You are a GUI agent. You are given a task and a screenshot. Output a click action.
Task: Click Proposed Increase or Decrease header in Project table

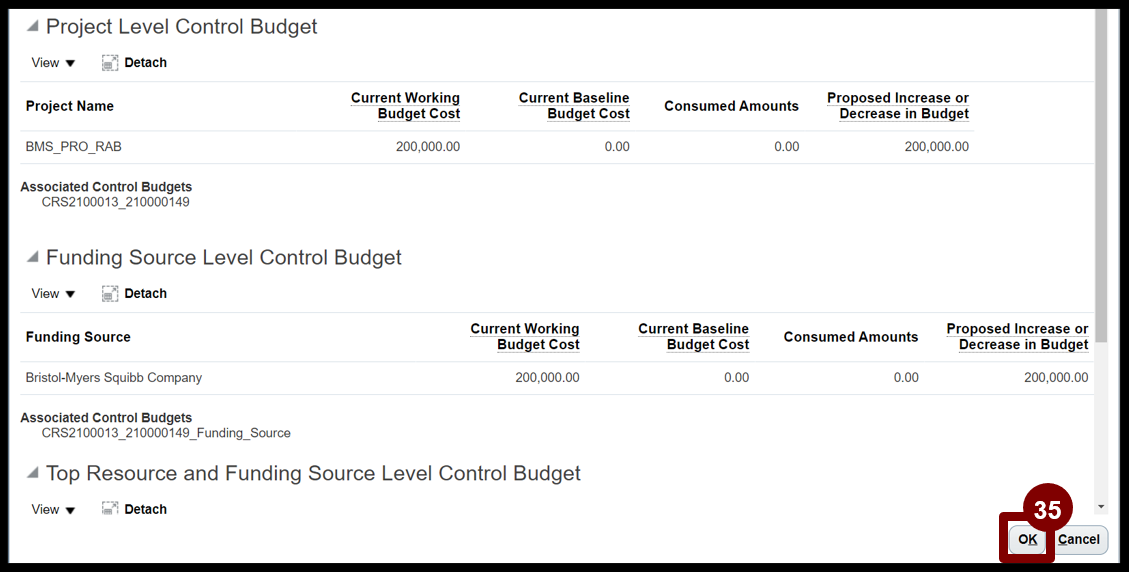click(897, 106)
